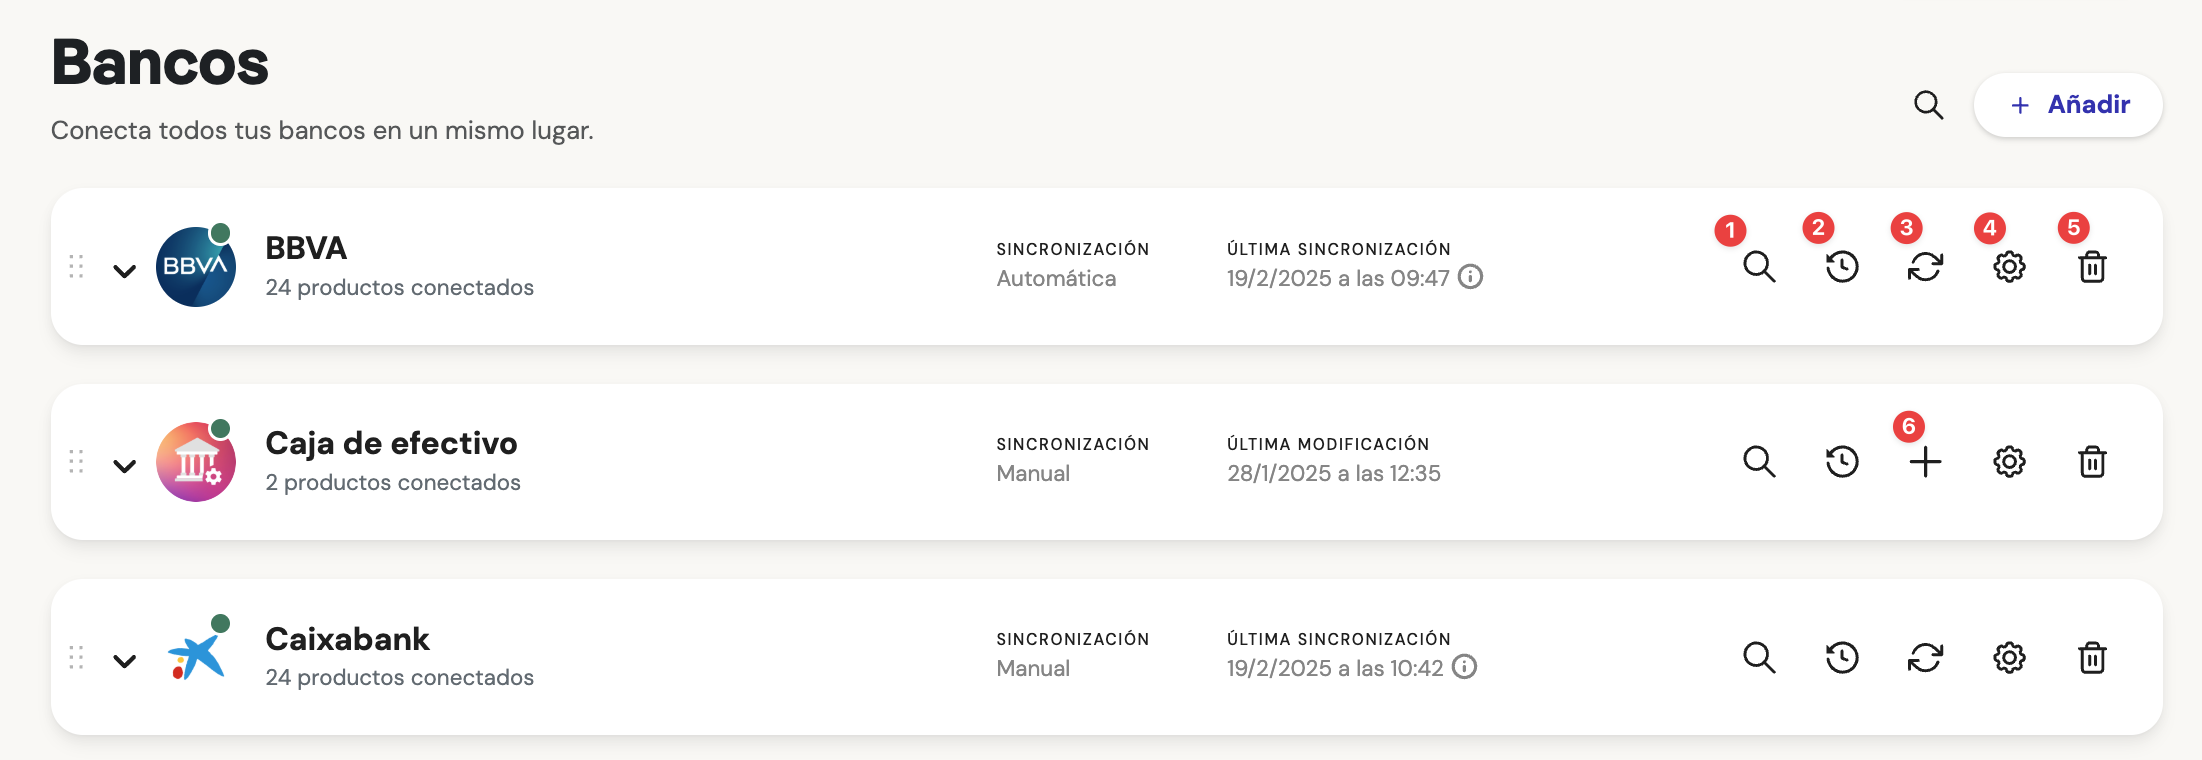This screenshot has height=760, width=2202.
Task: Open Caixabank settings gear
Action: tap(2009, 657)
